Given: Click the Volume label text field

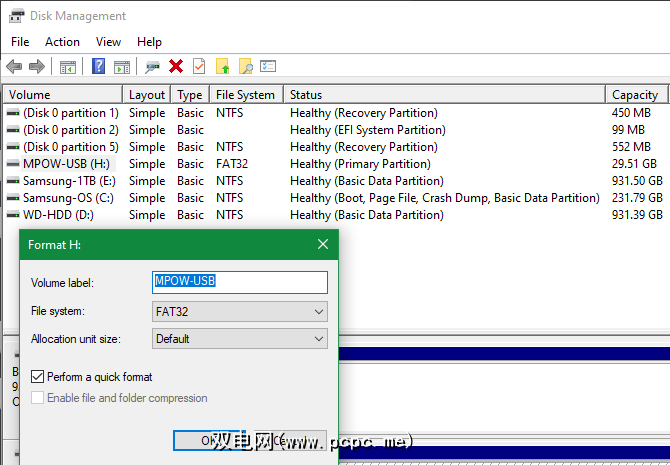Looking at the screenshot, I should tap(240, 282).
